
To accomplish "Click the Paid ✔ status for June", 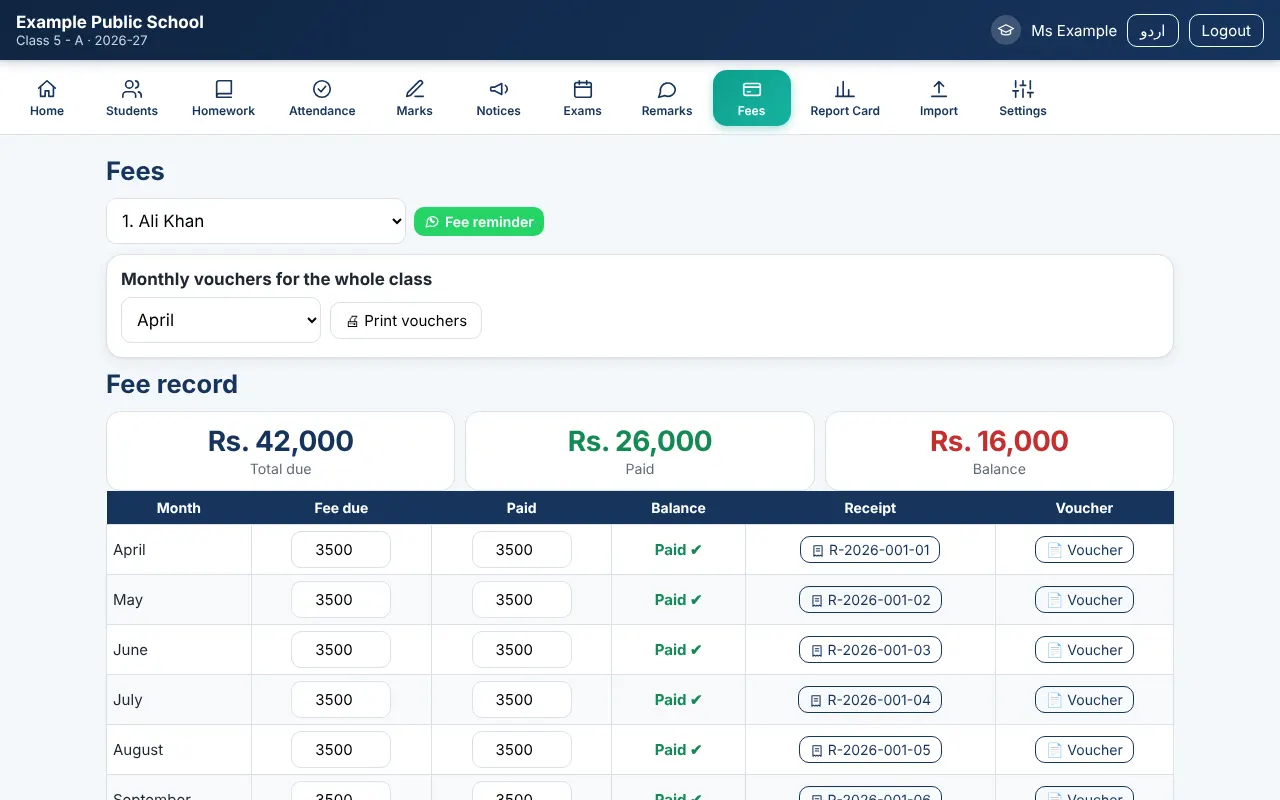I will click(678, 650).
